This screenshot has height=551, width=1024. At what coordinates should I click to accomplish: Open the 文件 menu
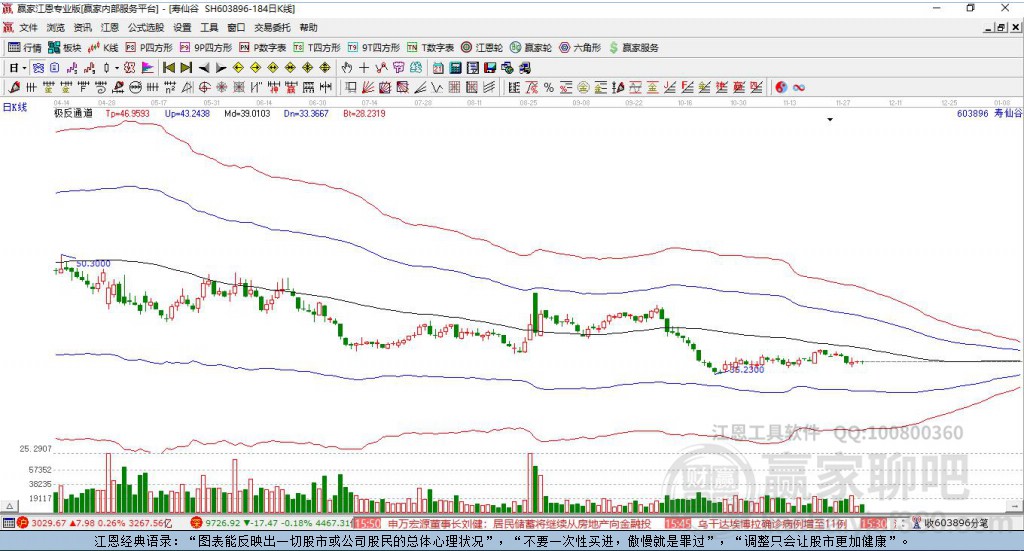(x=28, y=27)
